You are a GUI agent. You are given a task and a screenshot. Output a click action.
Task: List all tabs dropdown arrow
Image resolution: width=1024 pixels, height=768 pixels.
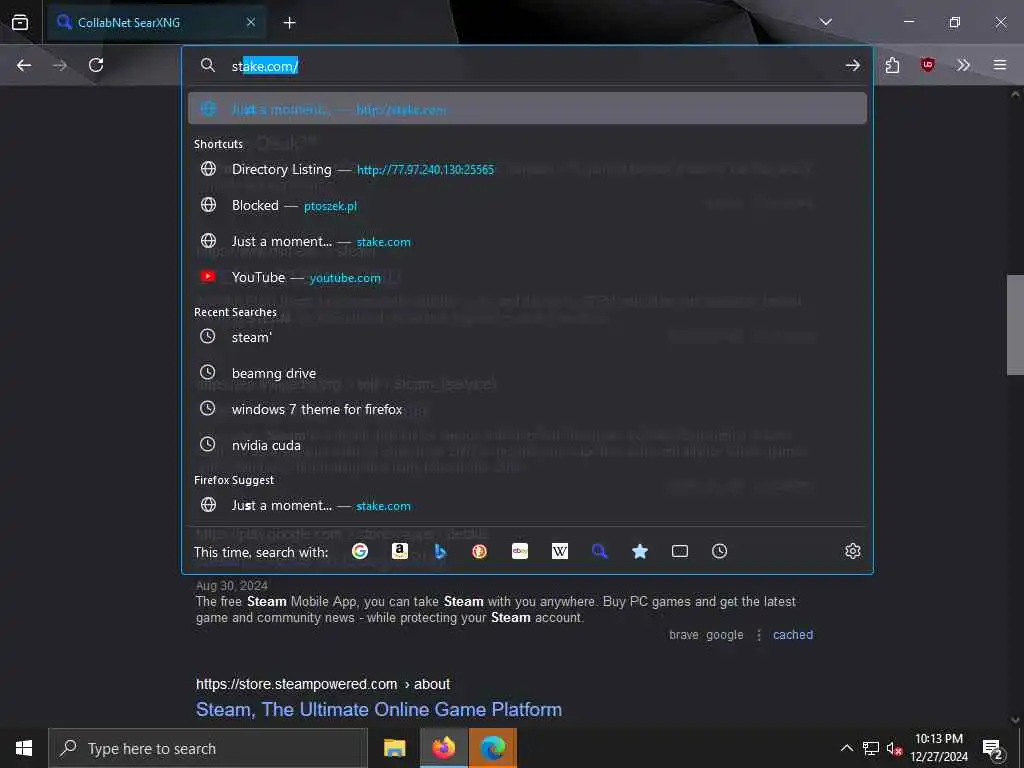click(825, 22)
